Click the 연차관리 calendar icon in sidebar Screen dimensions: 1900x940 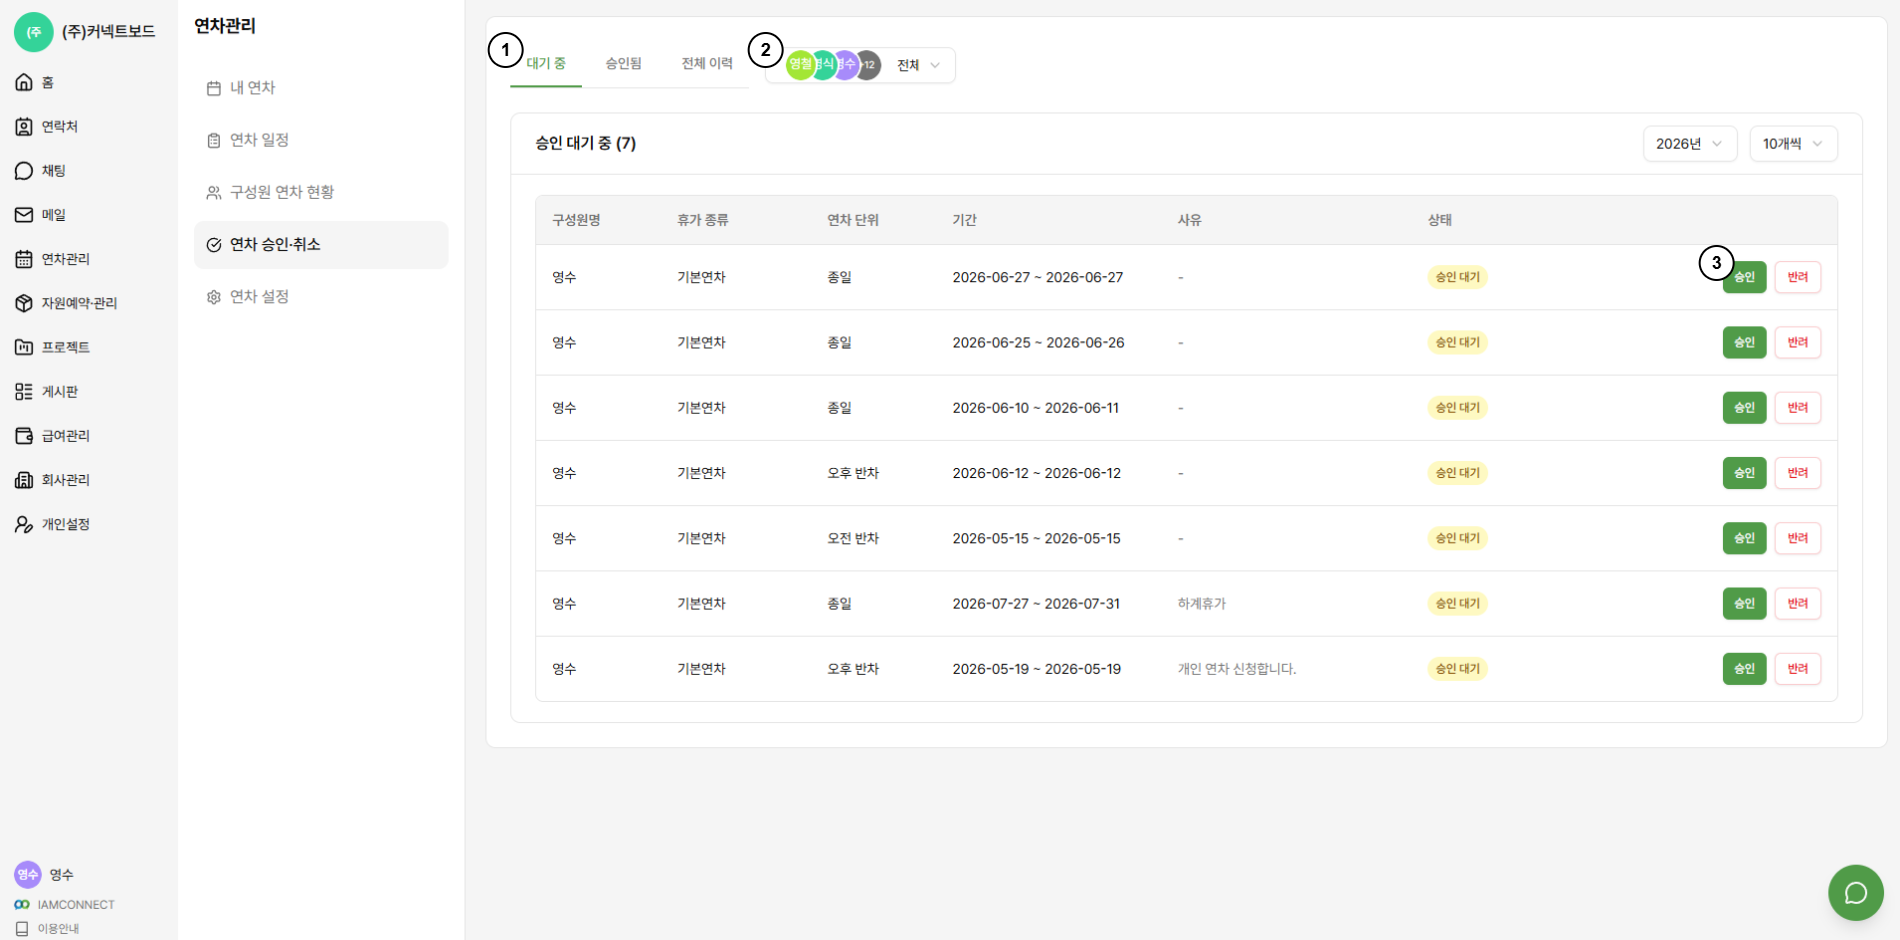point(24,259)
